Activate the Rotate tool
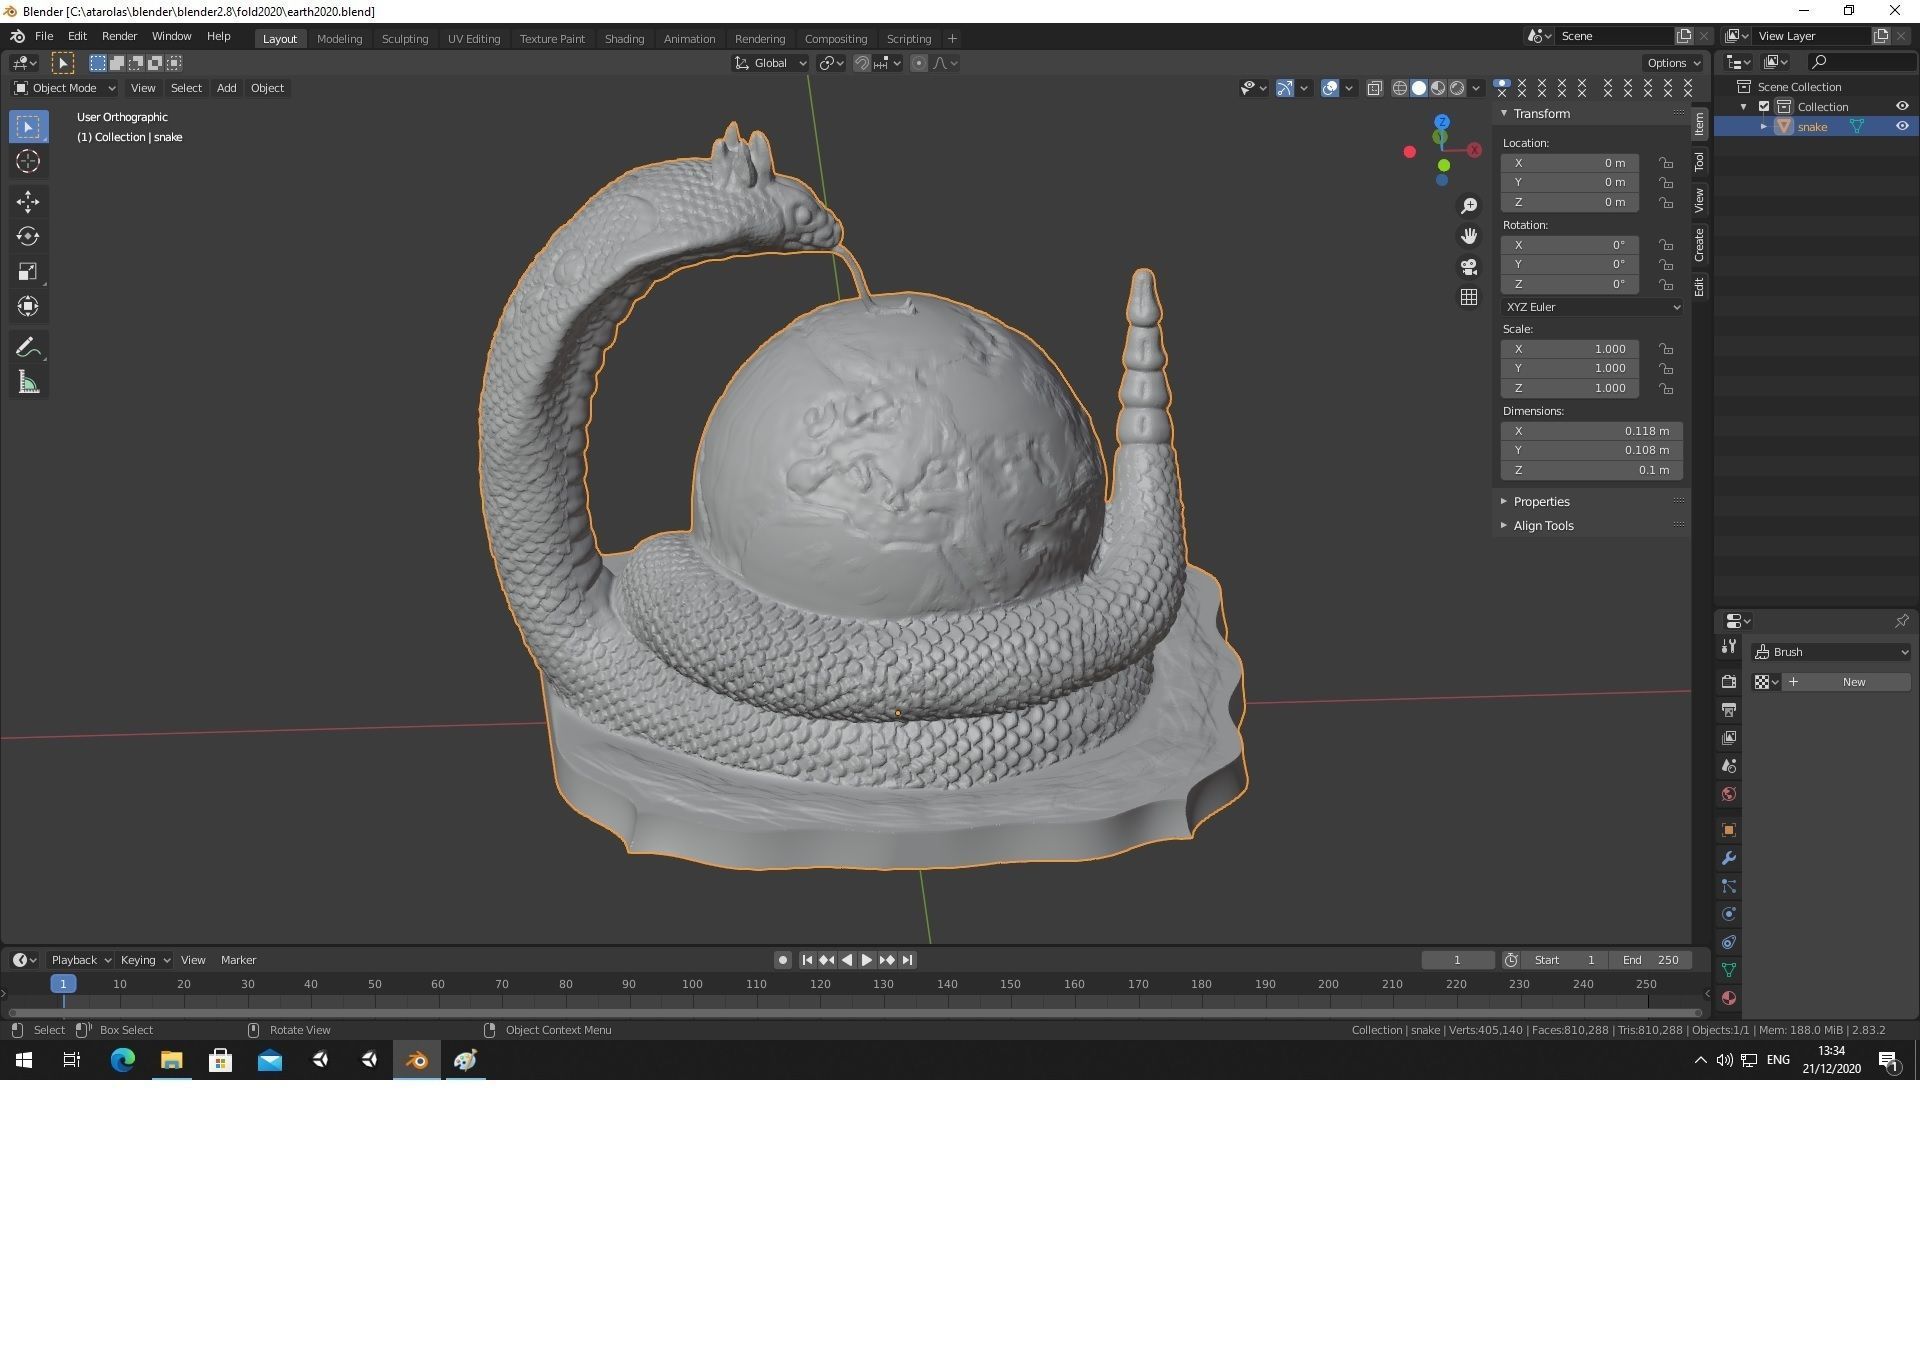1920x1360 pixels. pos(28,237)
